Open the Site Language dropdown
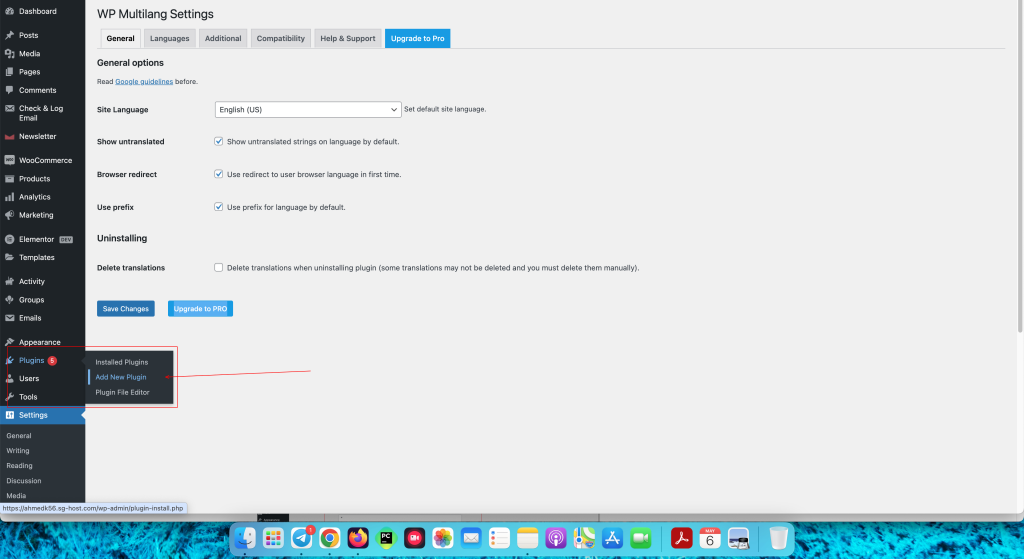Screen dimensions: 1024x559 pos(308,110)
